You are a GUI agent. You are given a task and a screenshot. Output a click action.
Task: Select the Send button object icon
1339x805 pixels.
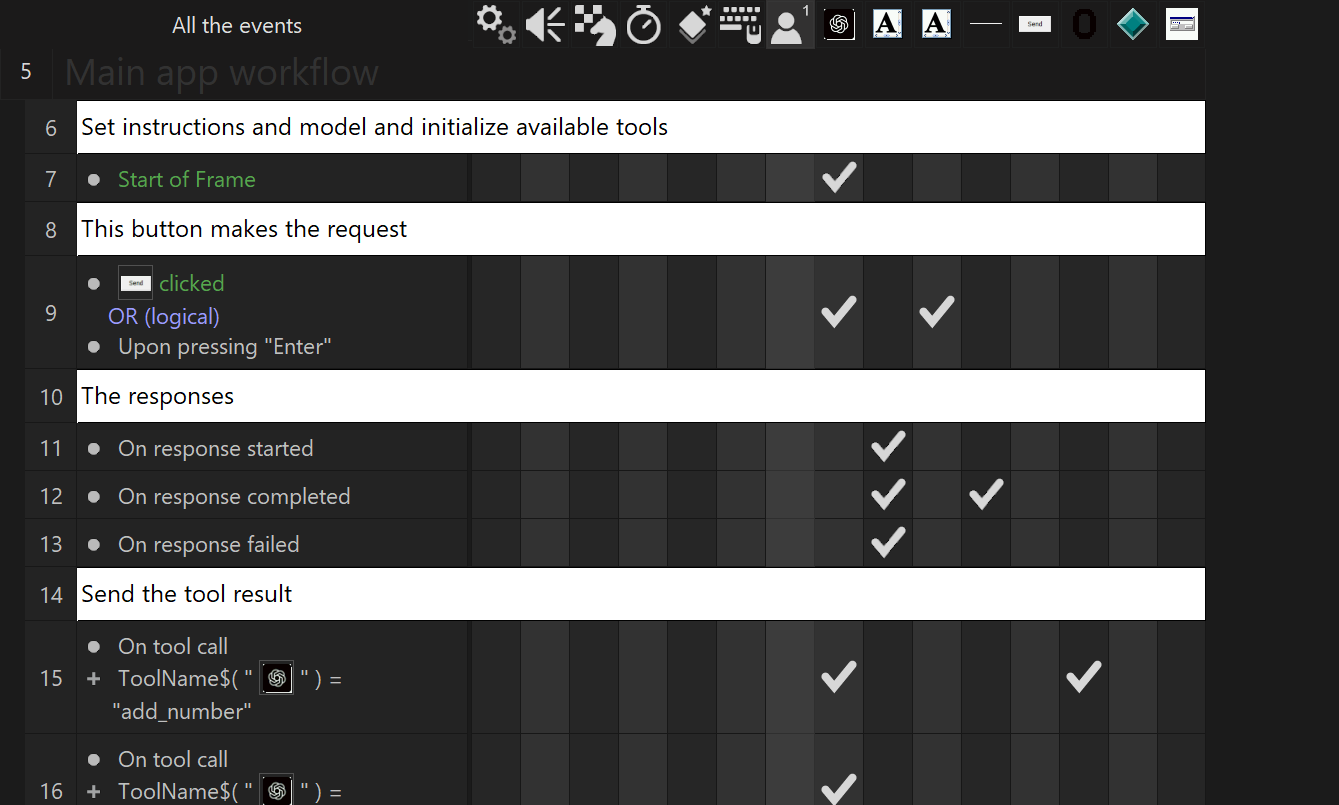click(1035, 24)
